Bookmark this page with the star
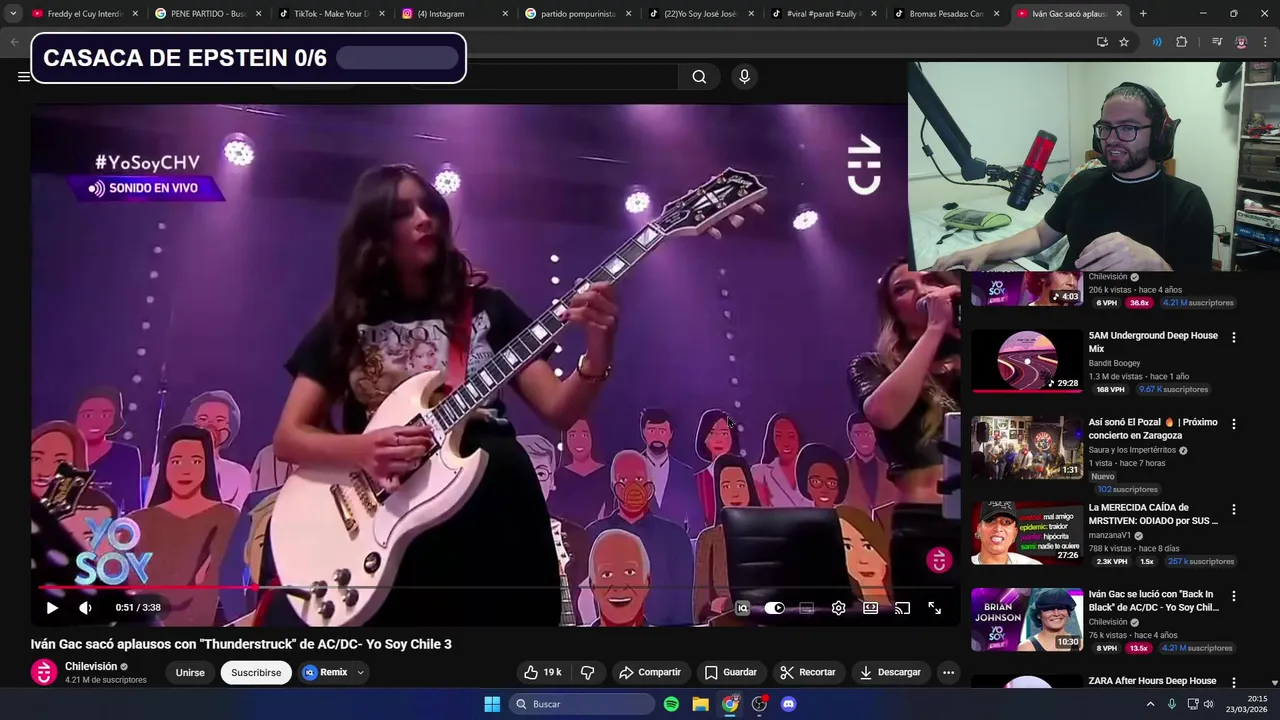Viewport: 1280px width, 720px height. point(1124,42)
